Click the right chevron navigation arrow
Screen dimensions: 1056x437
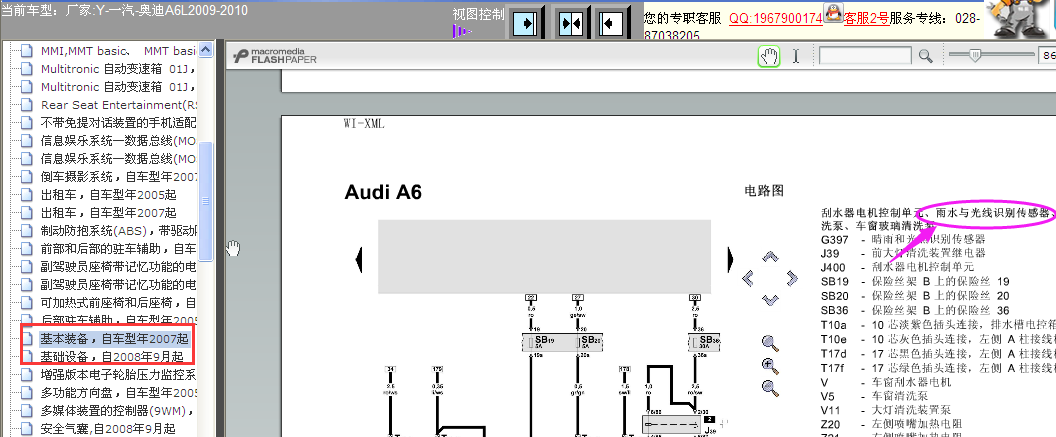point(792,278)
